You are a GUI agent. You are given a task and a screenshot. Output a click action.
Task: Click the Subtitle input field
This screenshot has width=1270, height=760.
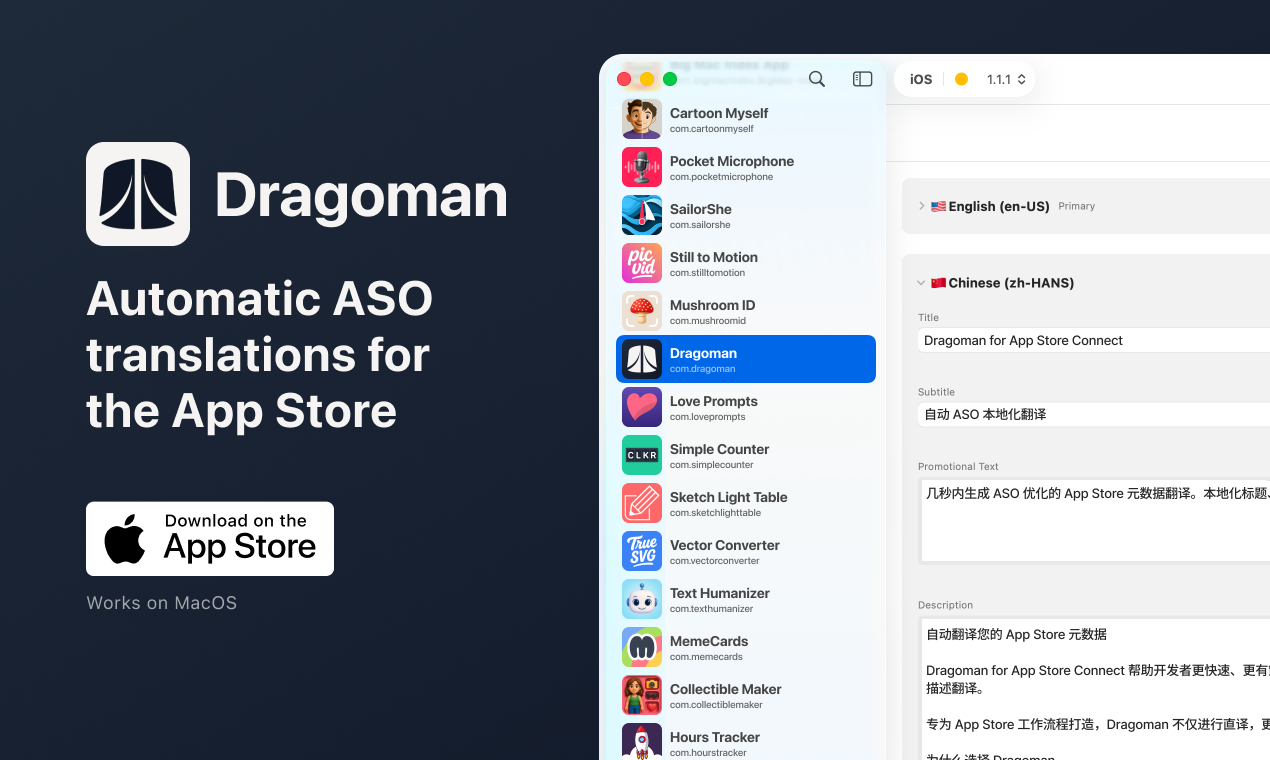point(1093,414)
